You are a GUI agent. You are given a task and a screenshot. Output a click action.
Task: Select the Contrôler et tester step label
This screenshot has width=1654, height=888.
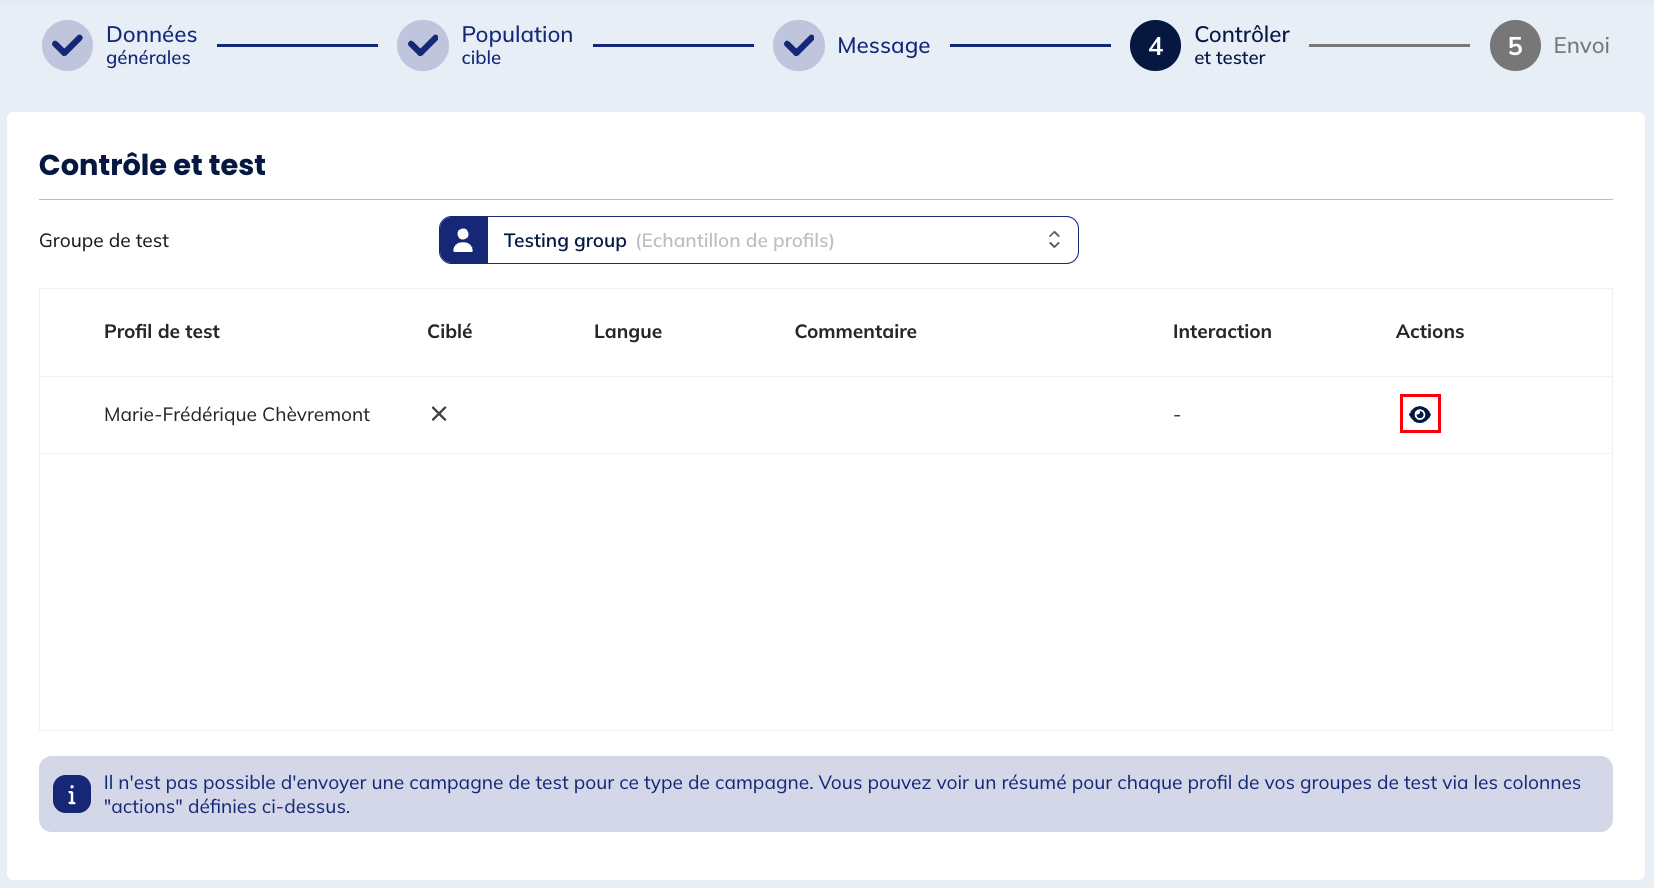pyautogui.click(x=1241, y=46)
